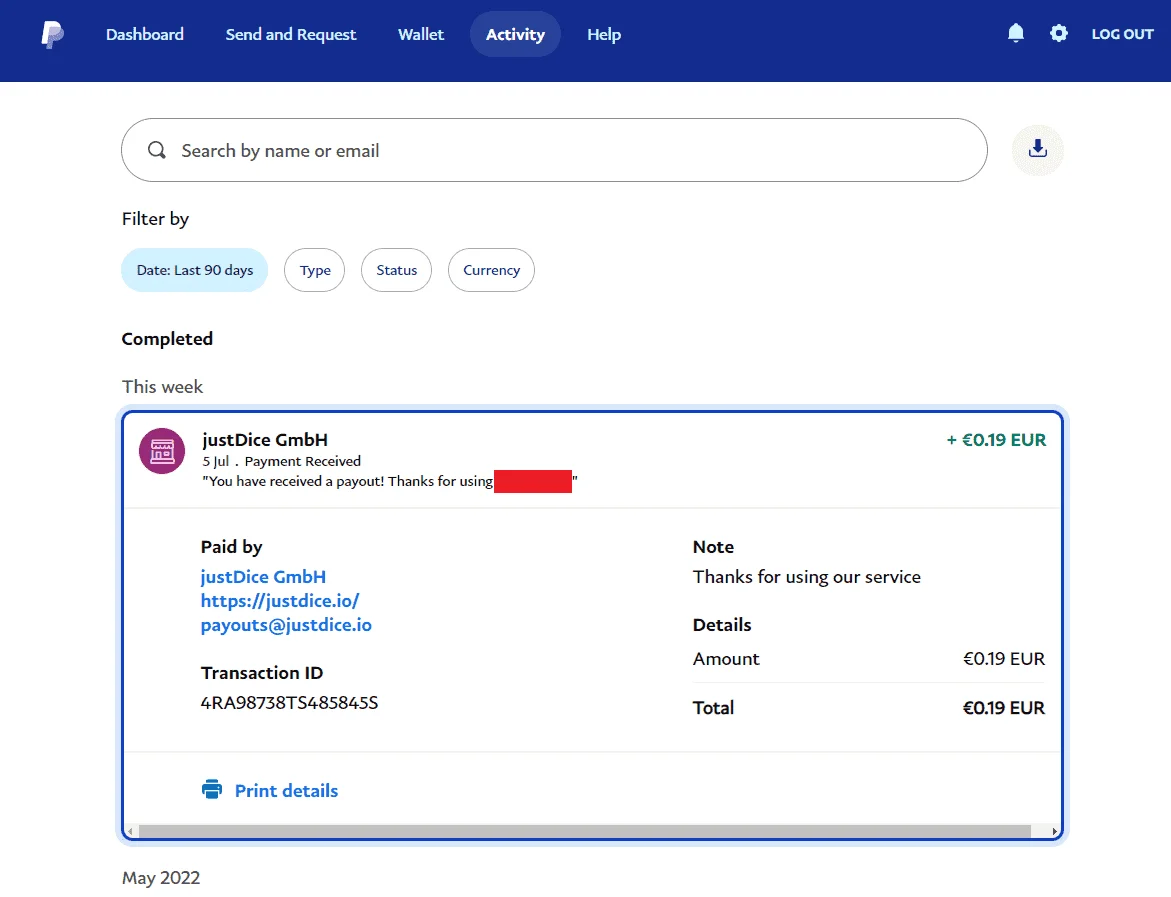Click the PayPal logo

click(52, 34)
